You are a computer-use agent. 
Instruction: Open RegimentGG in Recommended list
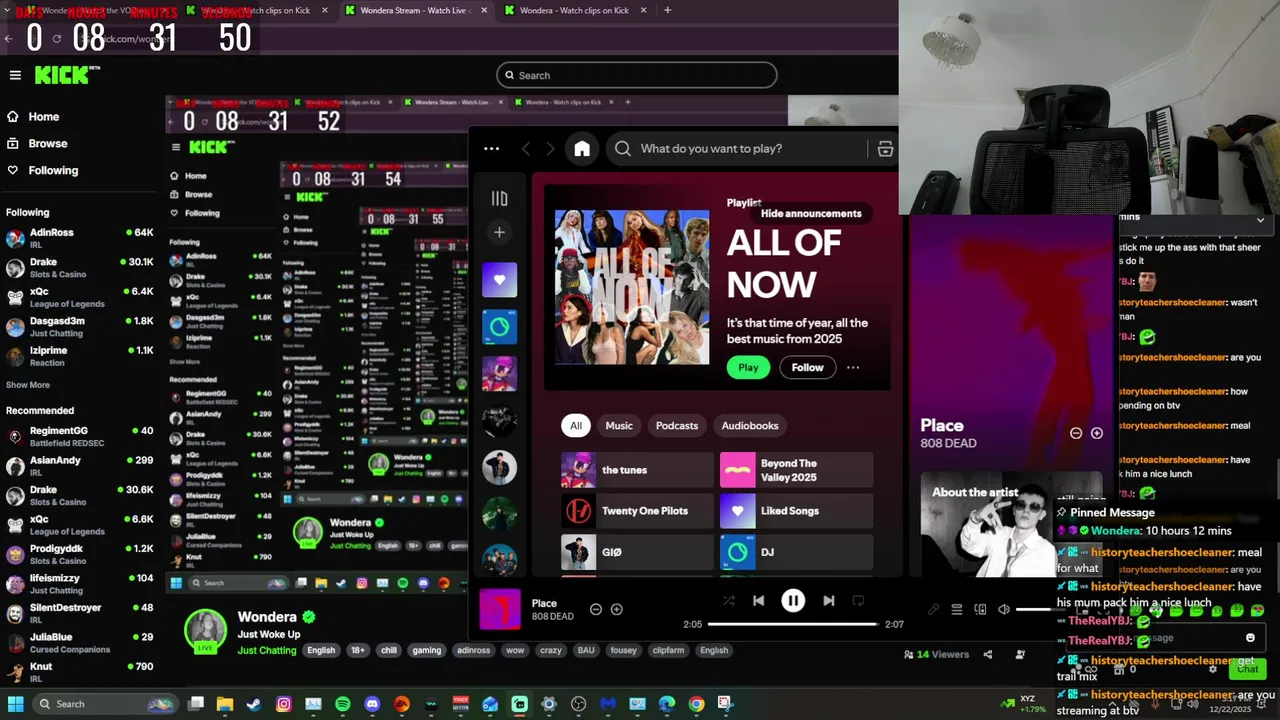pos(80,437)
